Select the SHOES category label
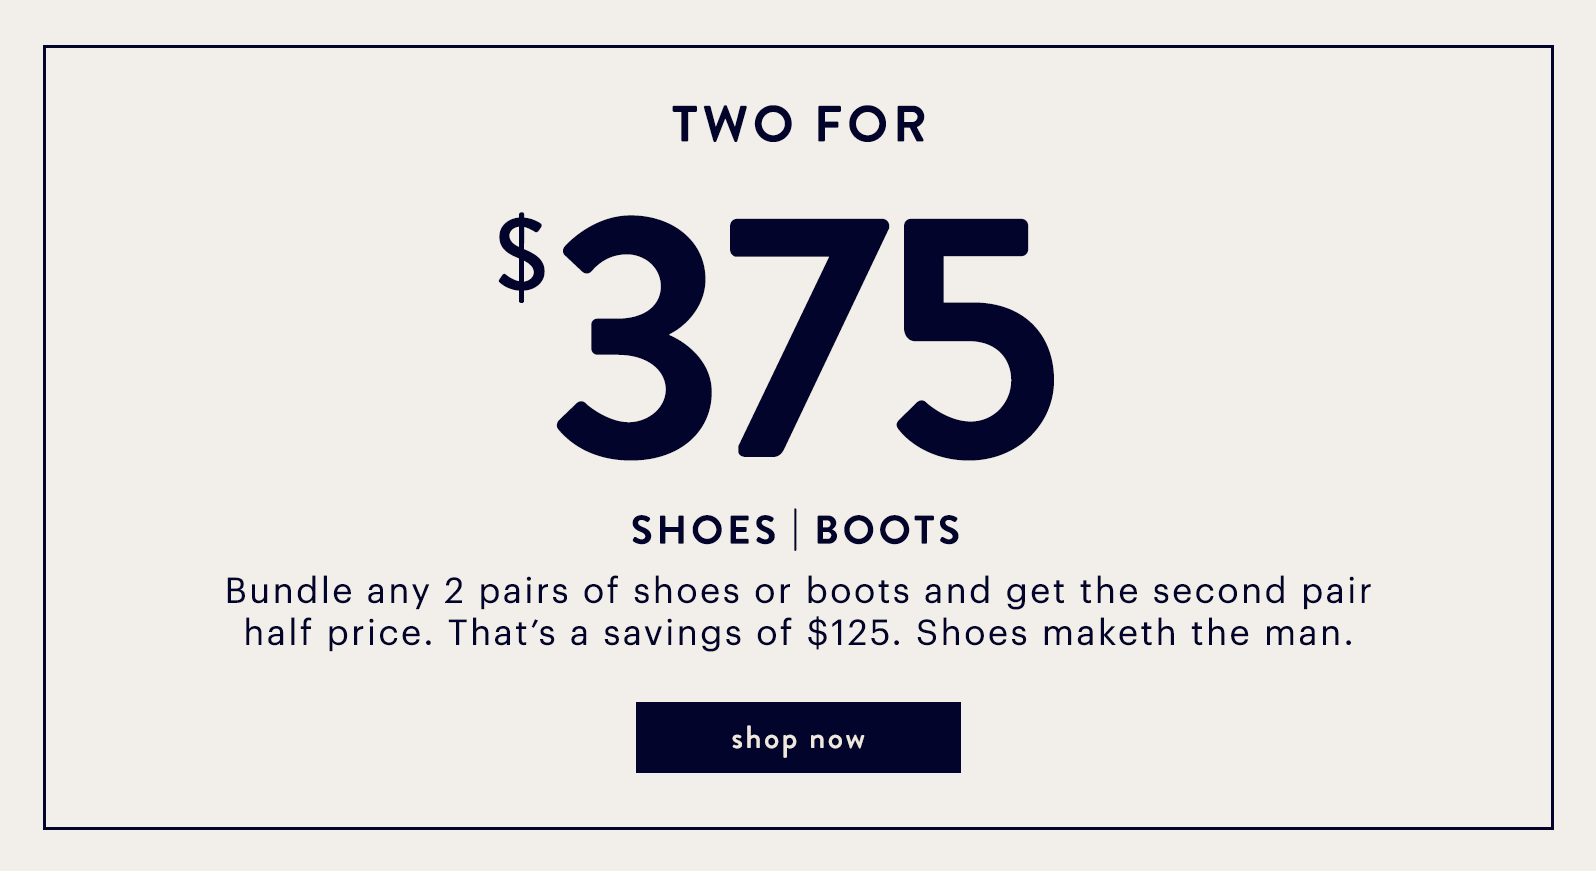1596x871 pixels. pos(704,530)
